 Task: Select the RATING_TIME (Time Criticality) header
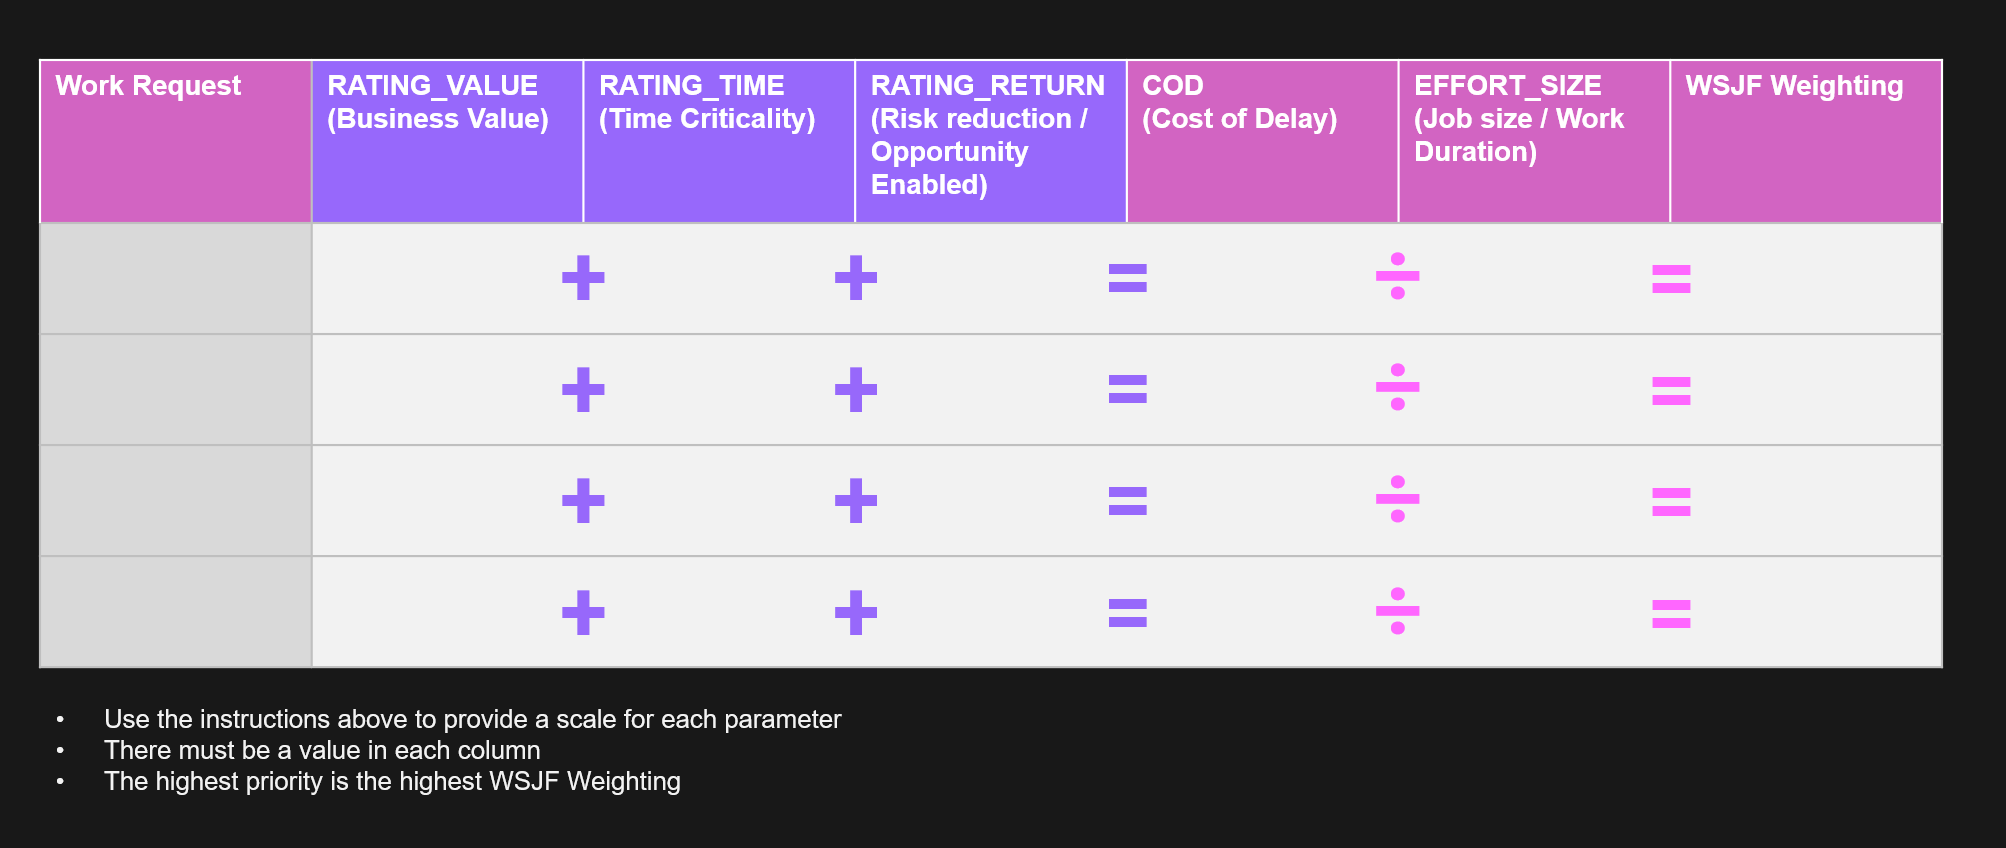719,141
